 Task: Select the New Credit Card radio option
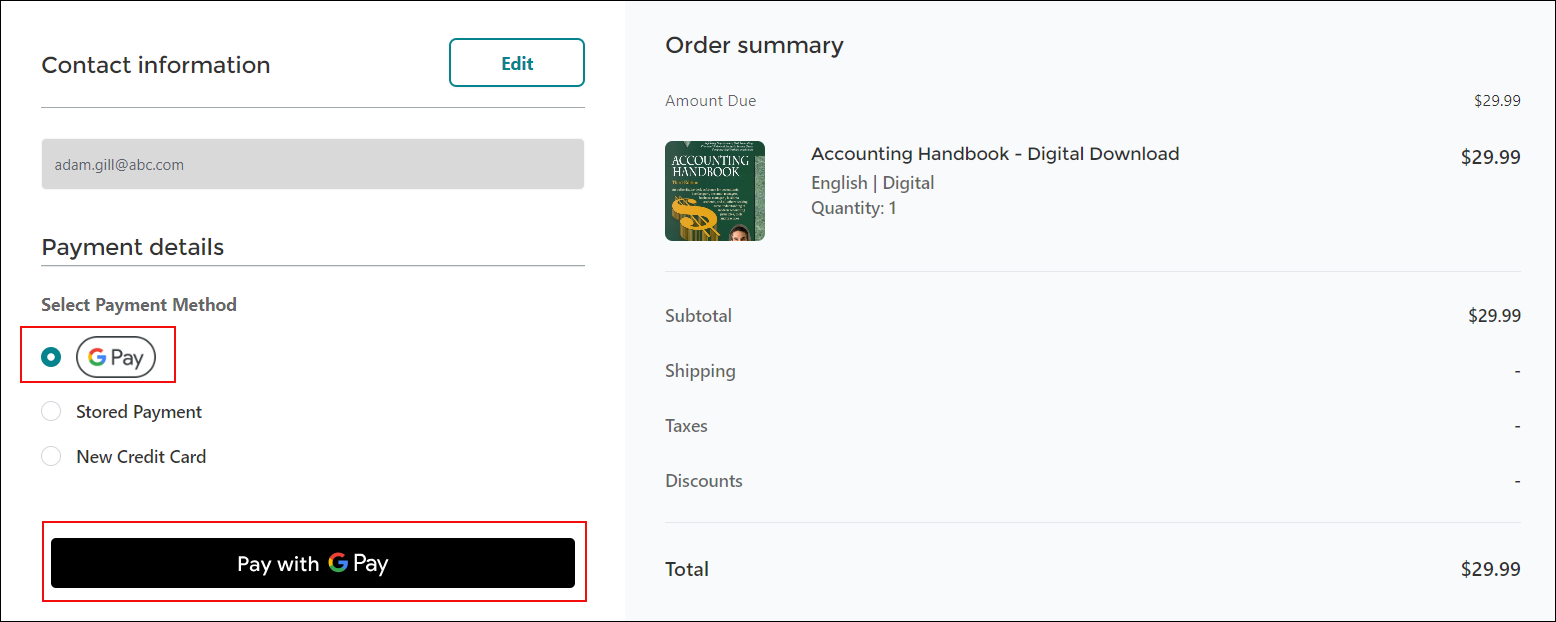pos(51,457)
